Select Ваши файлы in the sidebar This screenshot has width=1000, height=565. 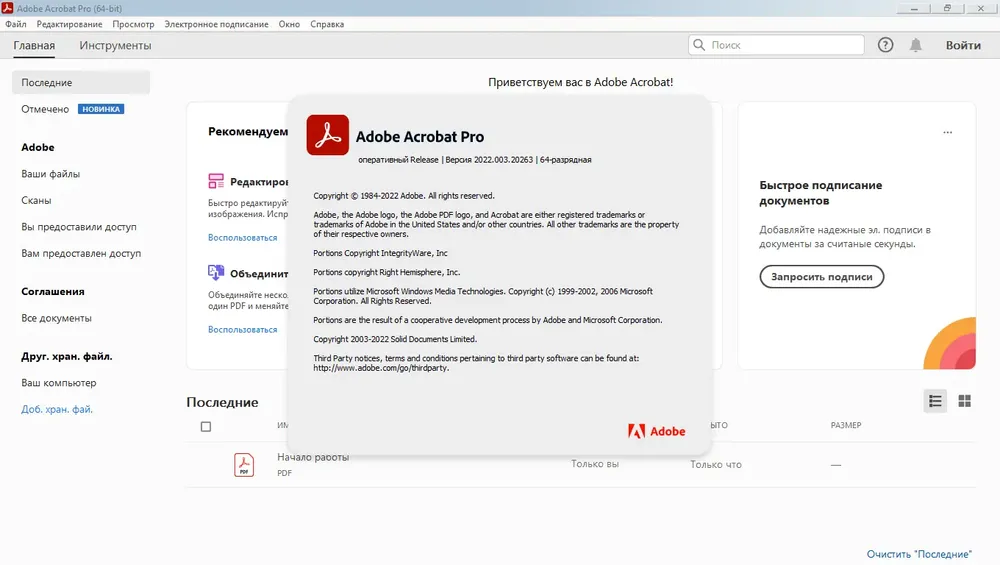(50, 174)
